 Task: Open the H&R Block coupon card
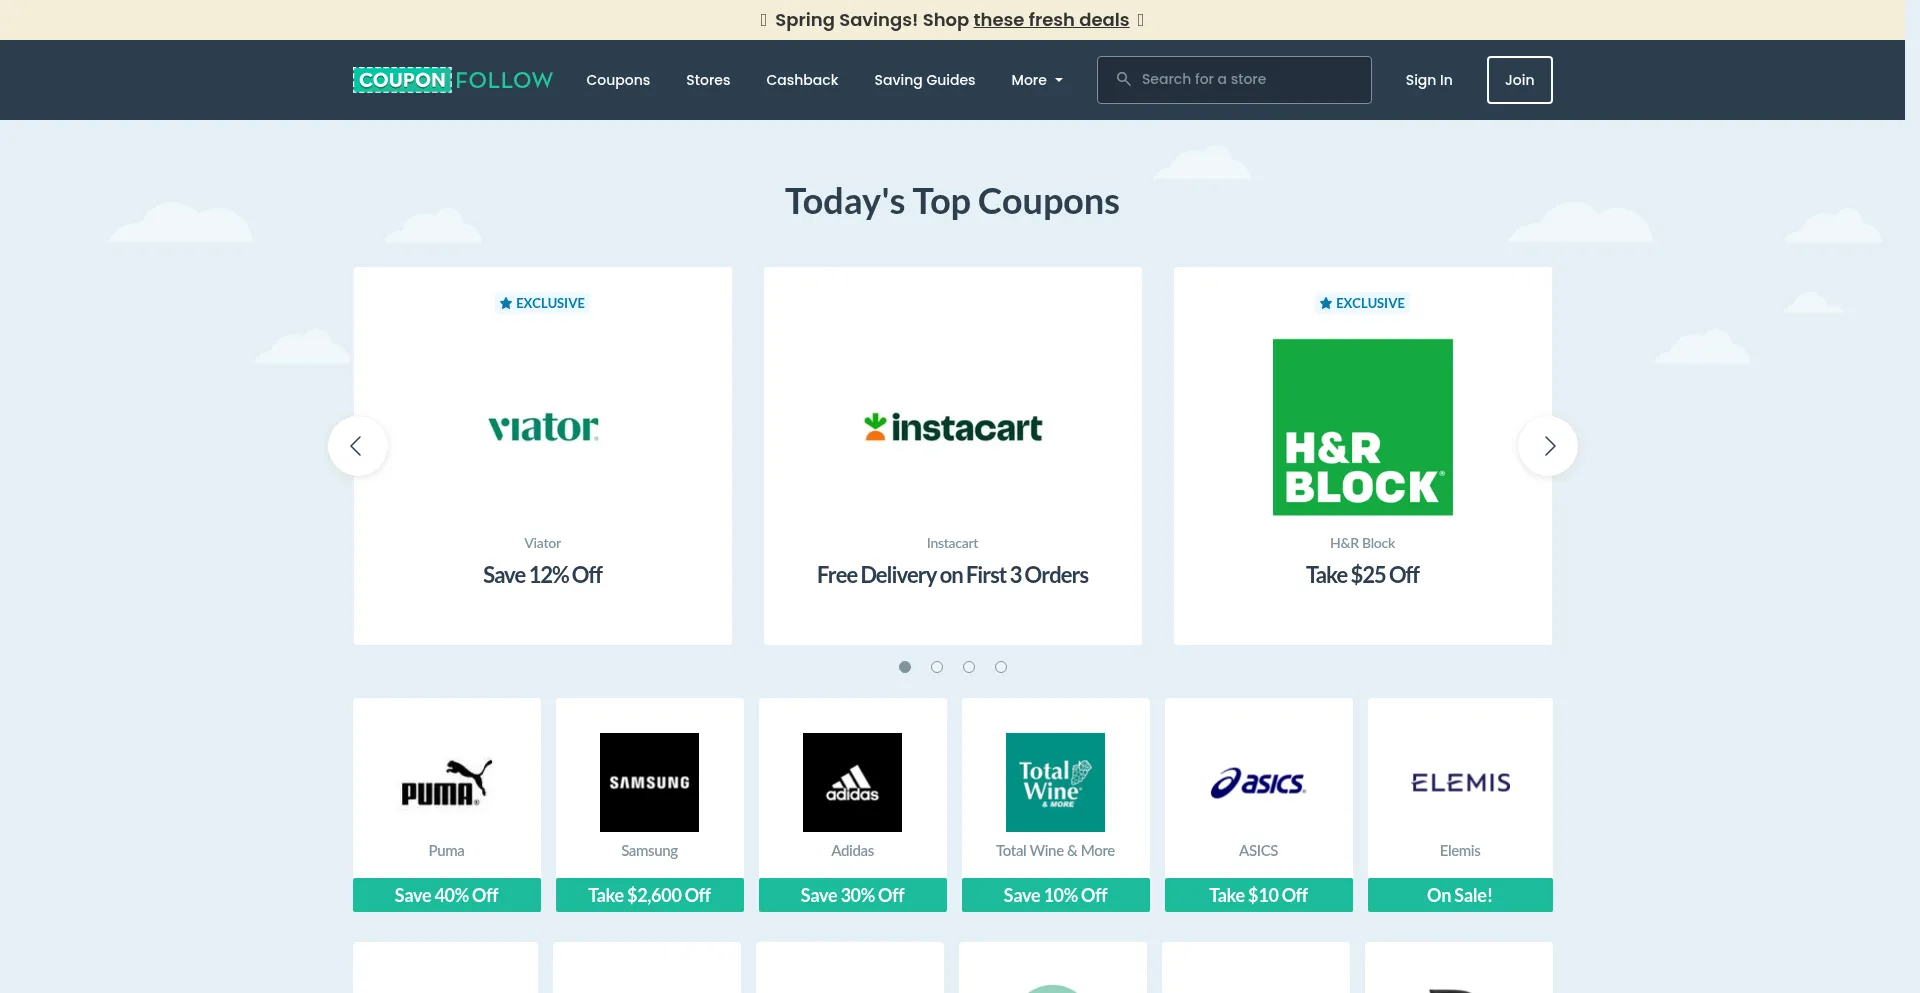(x=1362, y=456)
